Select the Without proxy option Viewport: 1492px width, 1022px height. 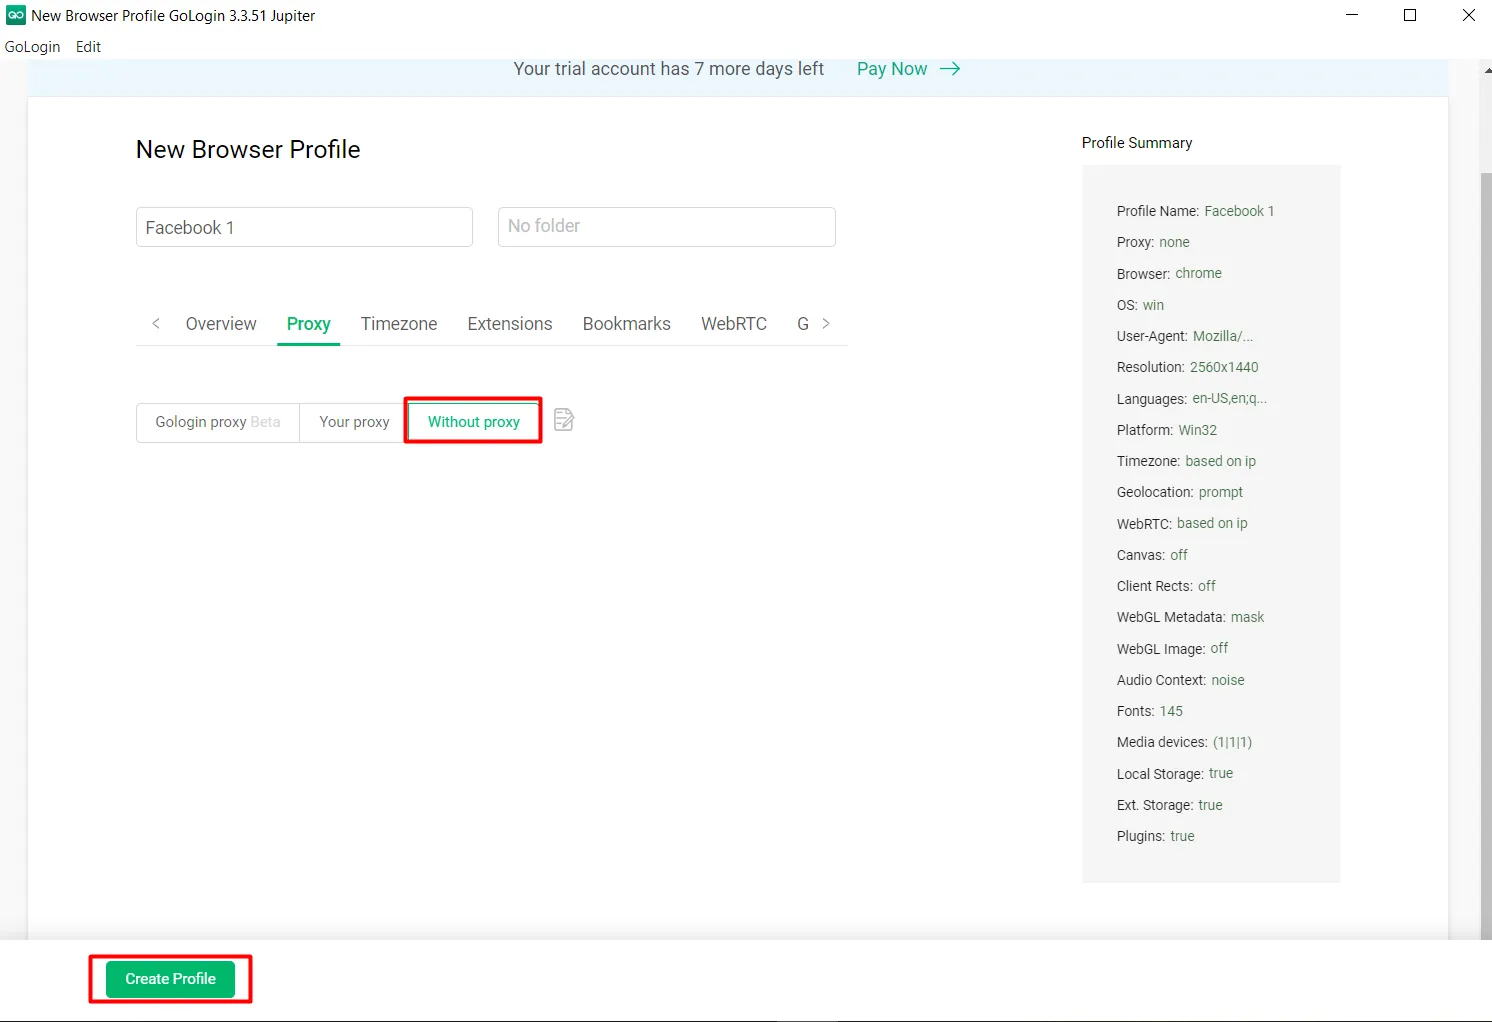(473, 422)
